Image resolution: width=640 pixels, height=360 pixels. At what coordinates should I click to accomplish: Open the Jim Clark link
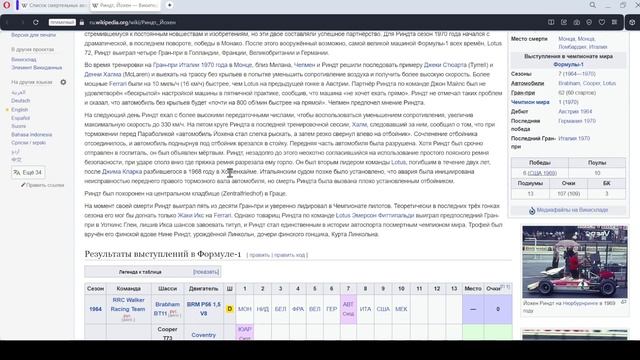click(122, 172)
